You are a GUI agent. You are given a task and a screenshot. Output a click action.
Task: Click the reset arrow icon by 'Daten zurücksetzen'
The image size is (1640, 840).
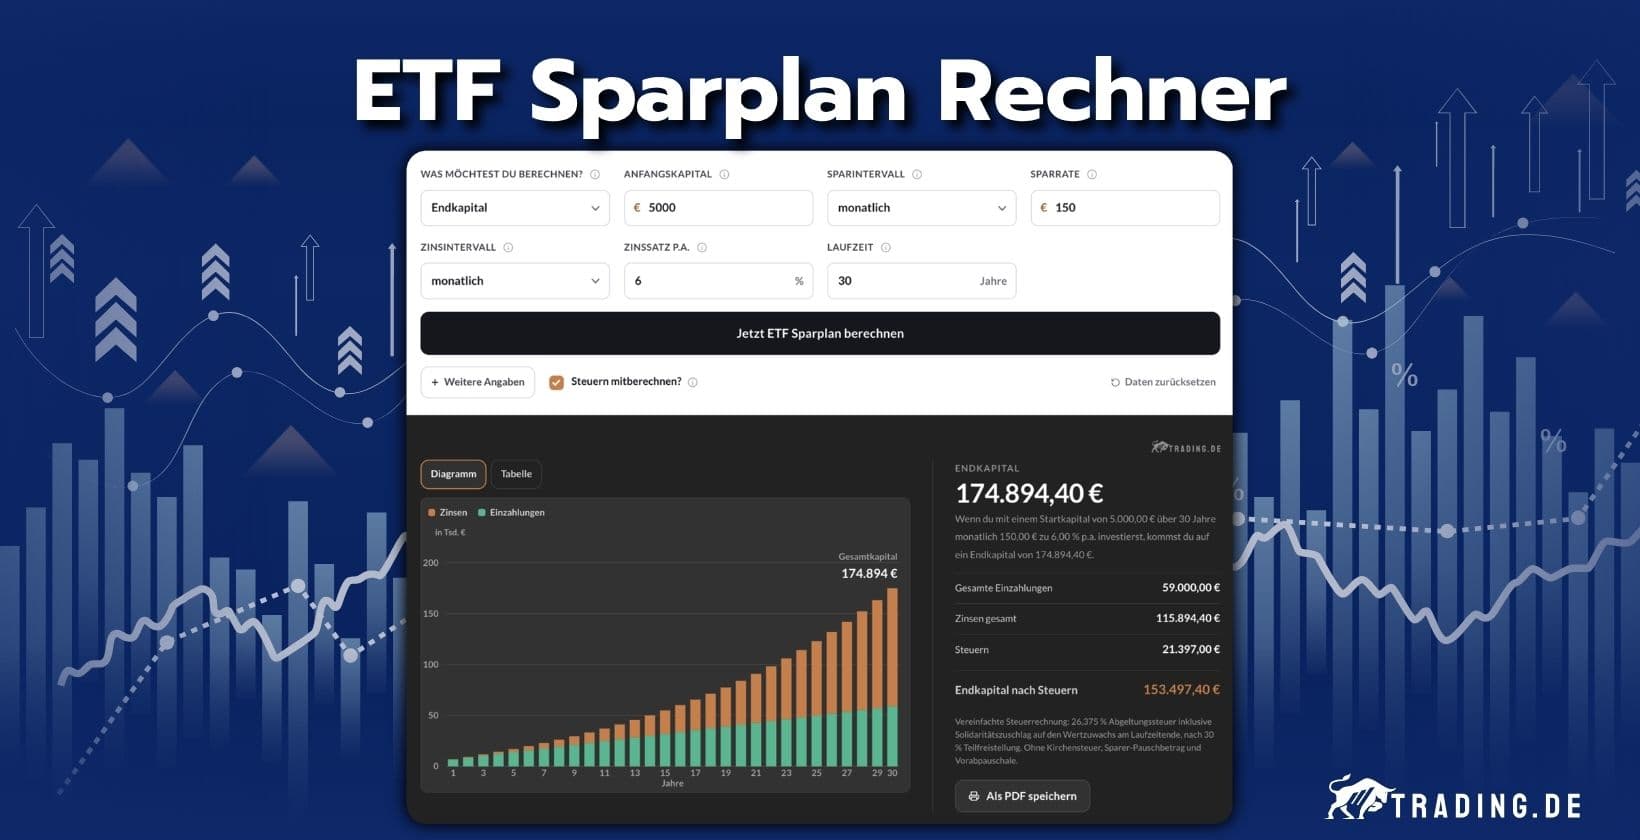pos(1115,382)
